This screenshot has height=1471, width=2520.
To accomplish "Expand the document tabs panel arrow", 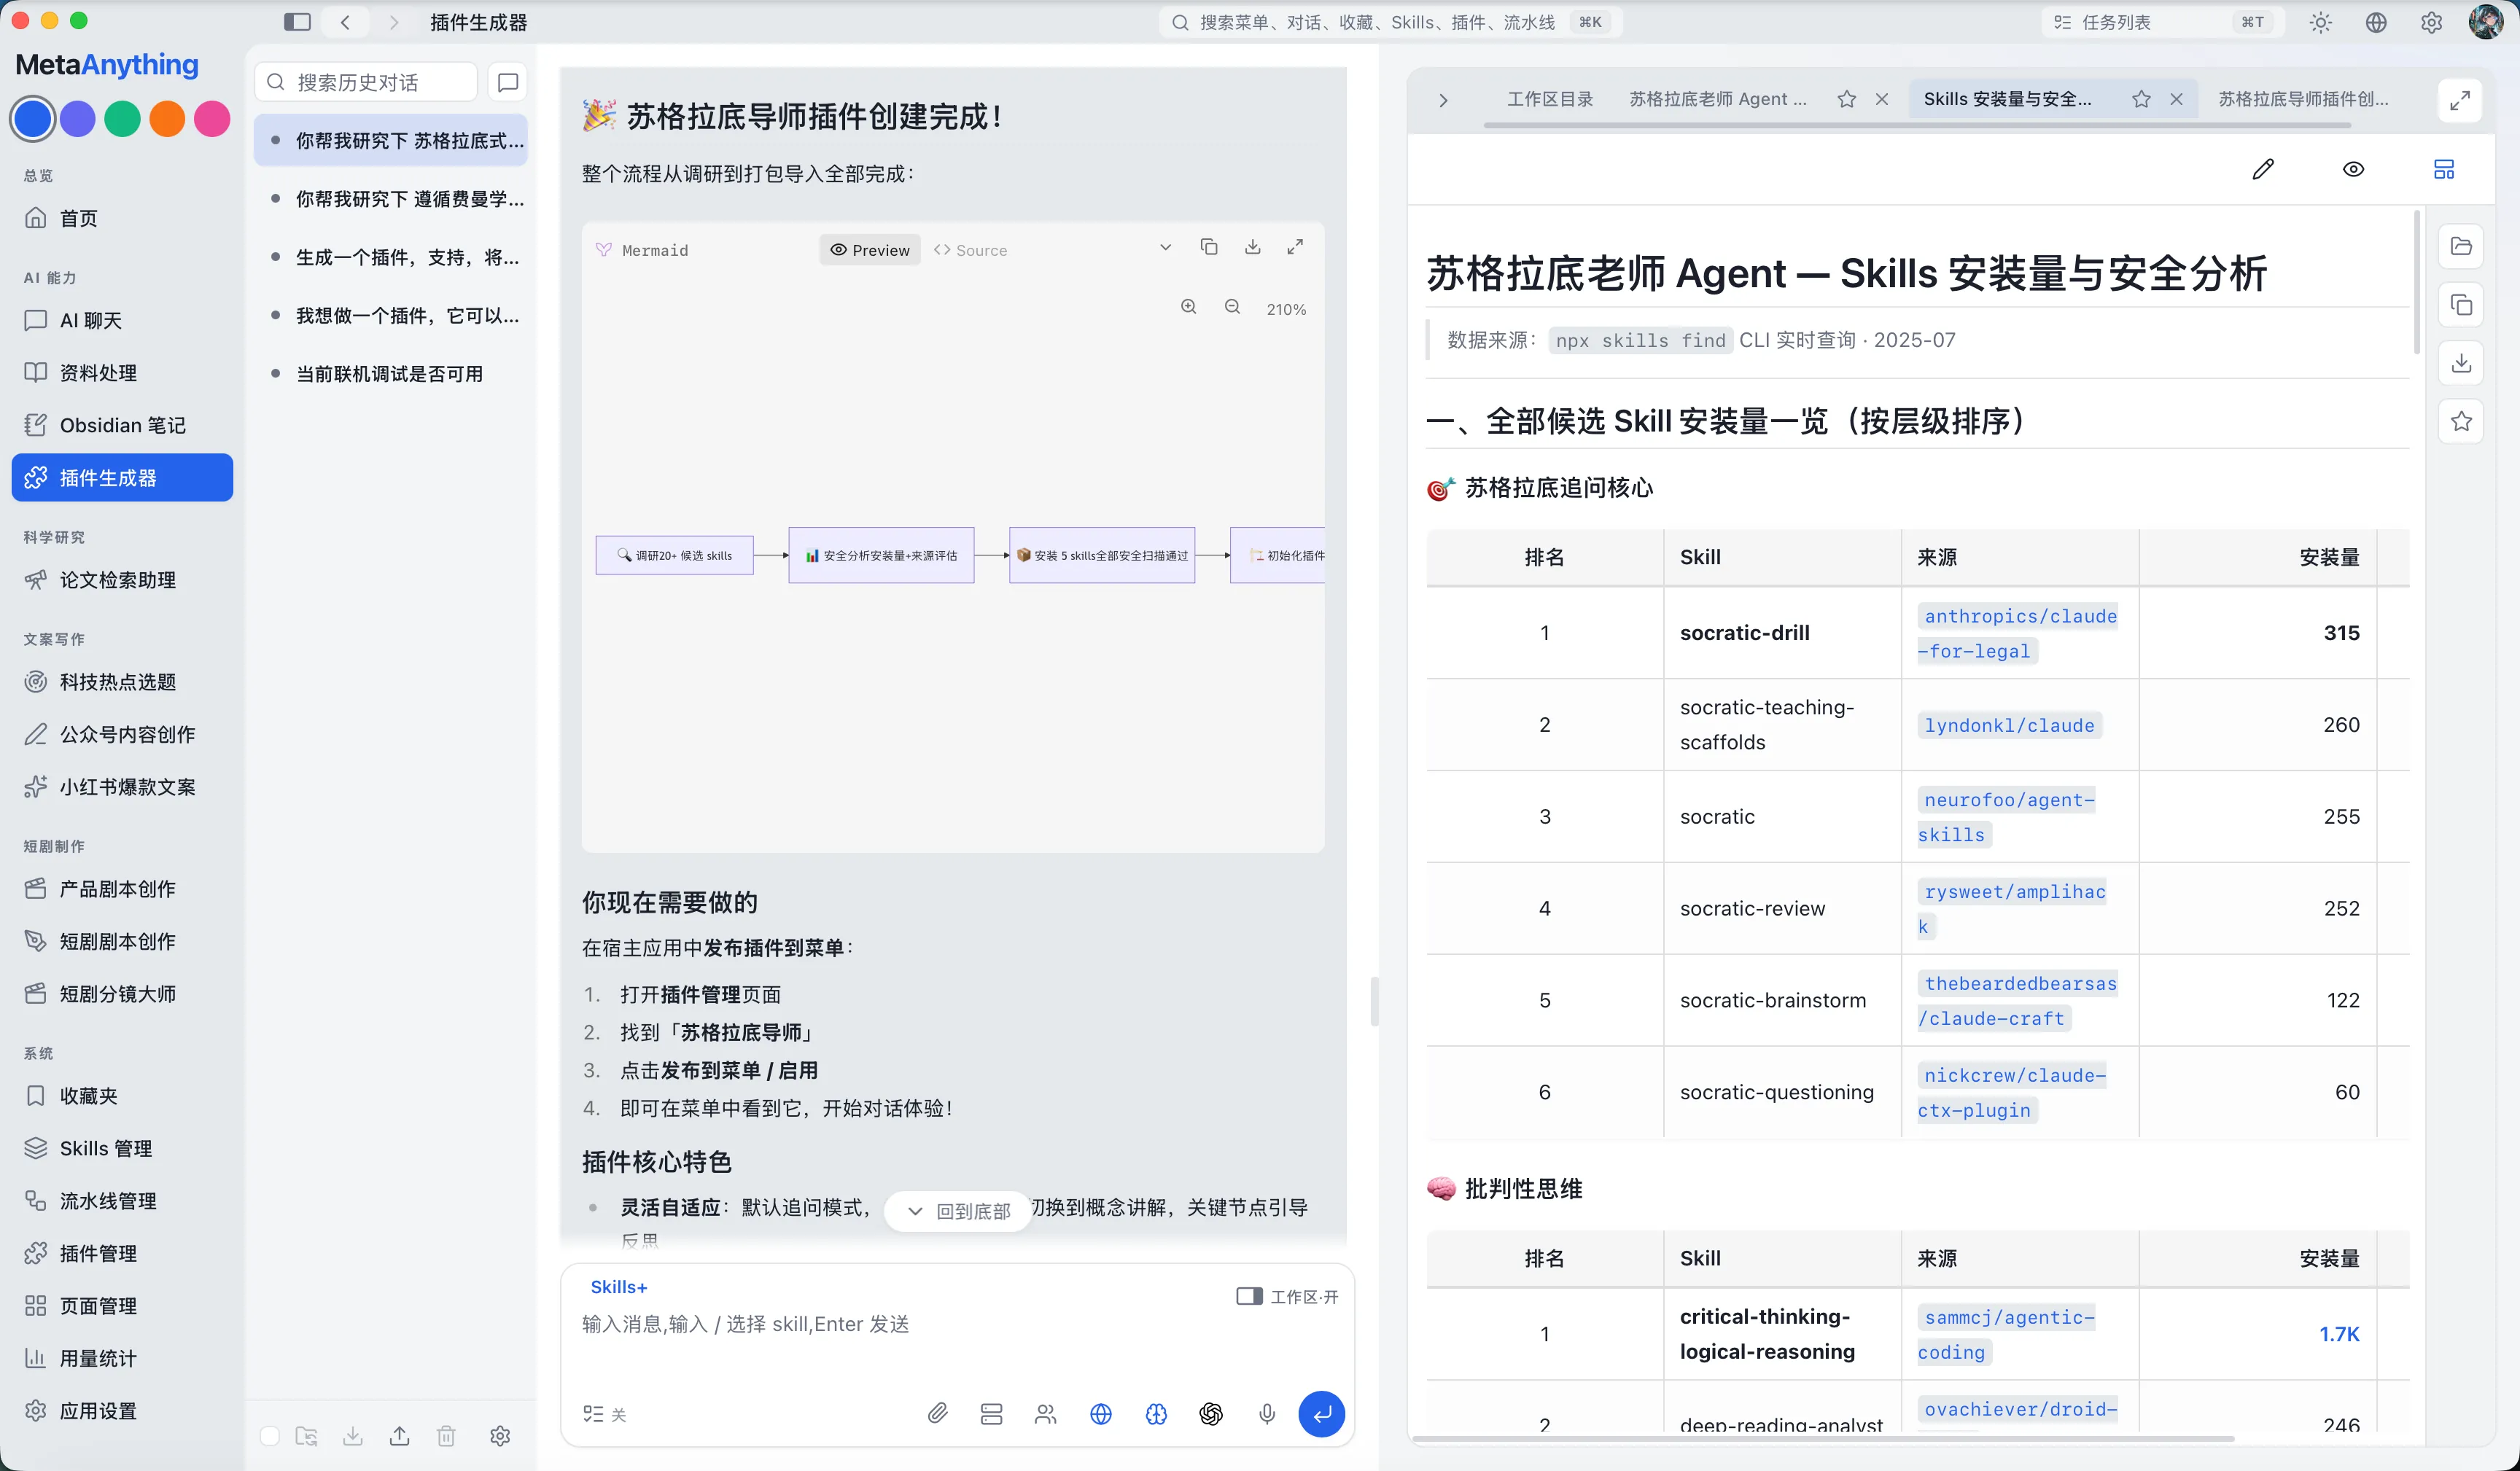I will (x=1442, y=100).
